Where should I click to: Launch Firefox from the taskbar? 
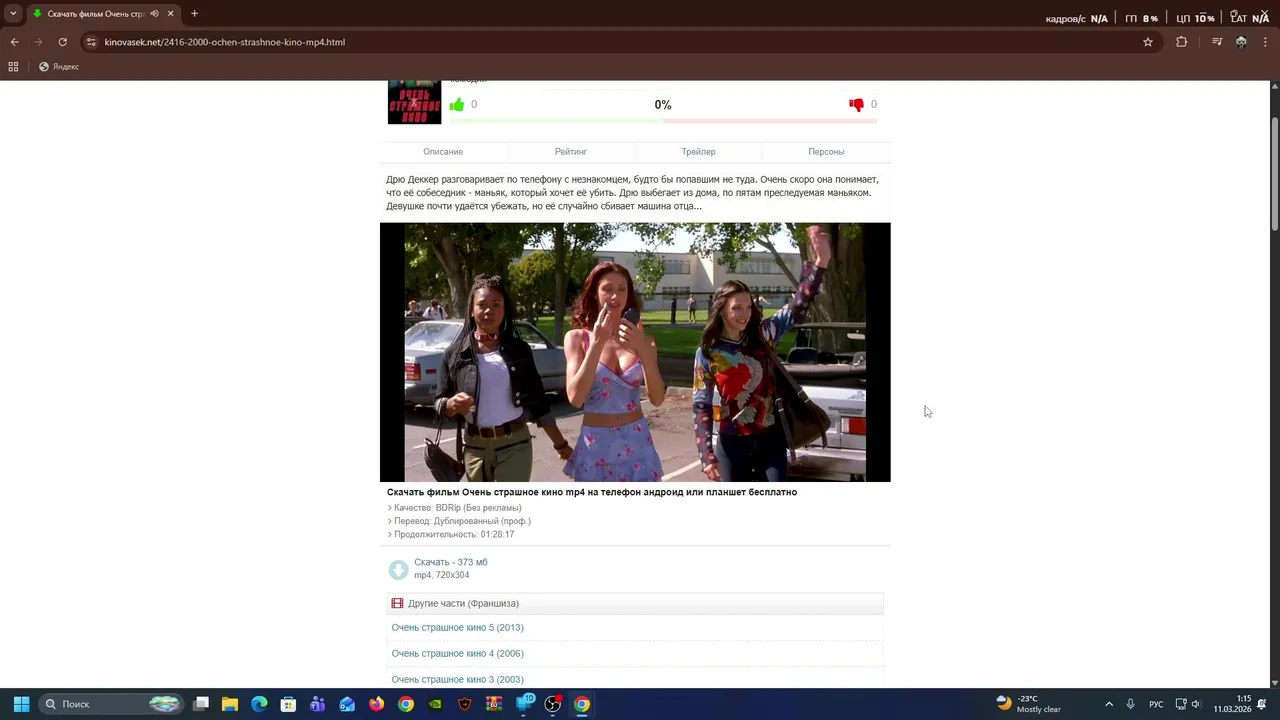376,704
